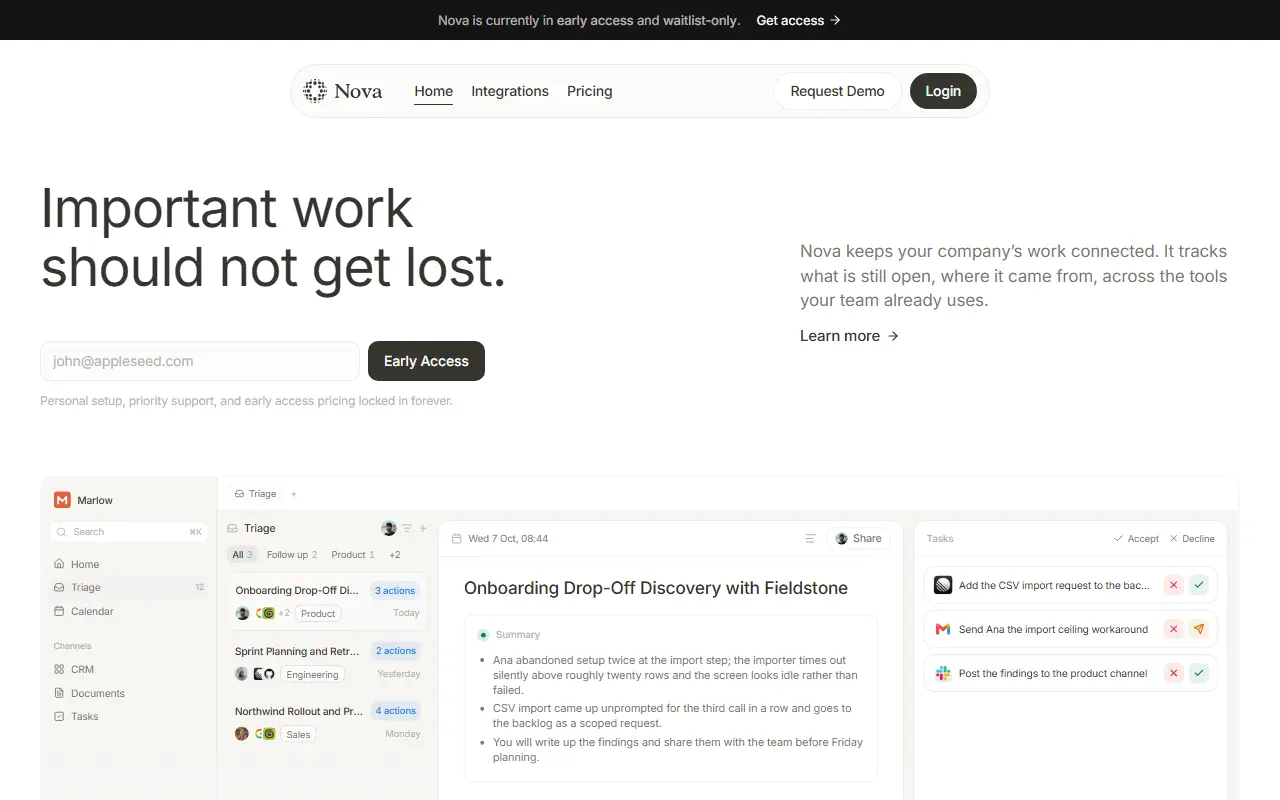Open the 4 actions badge
The image size is (1280, 800).
(x=396, y=711)
